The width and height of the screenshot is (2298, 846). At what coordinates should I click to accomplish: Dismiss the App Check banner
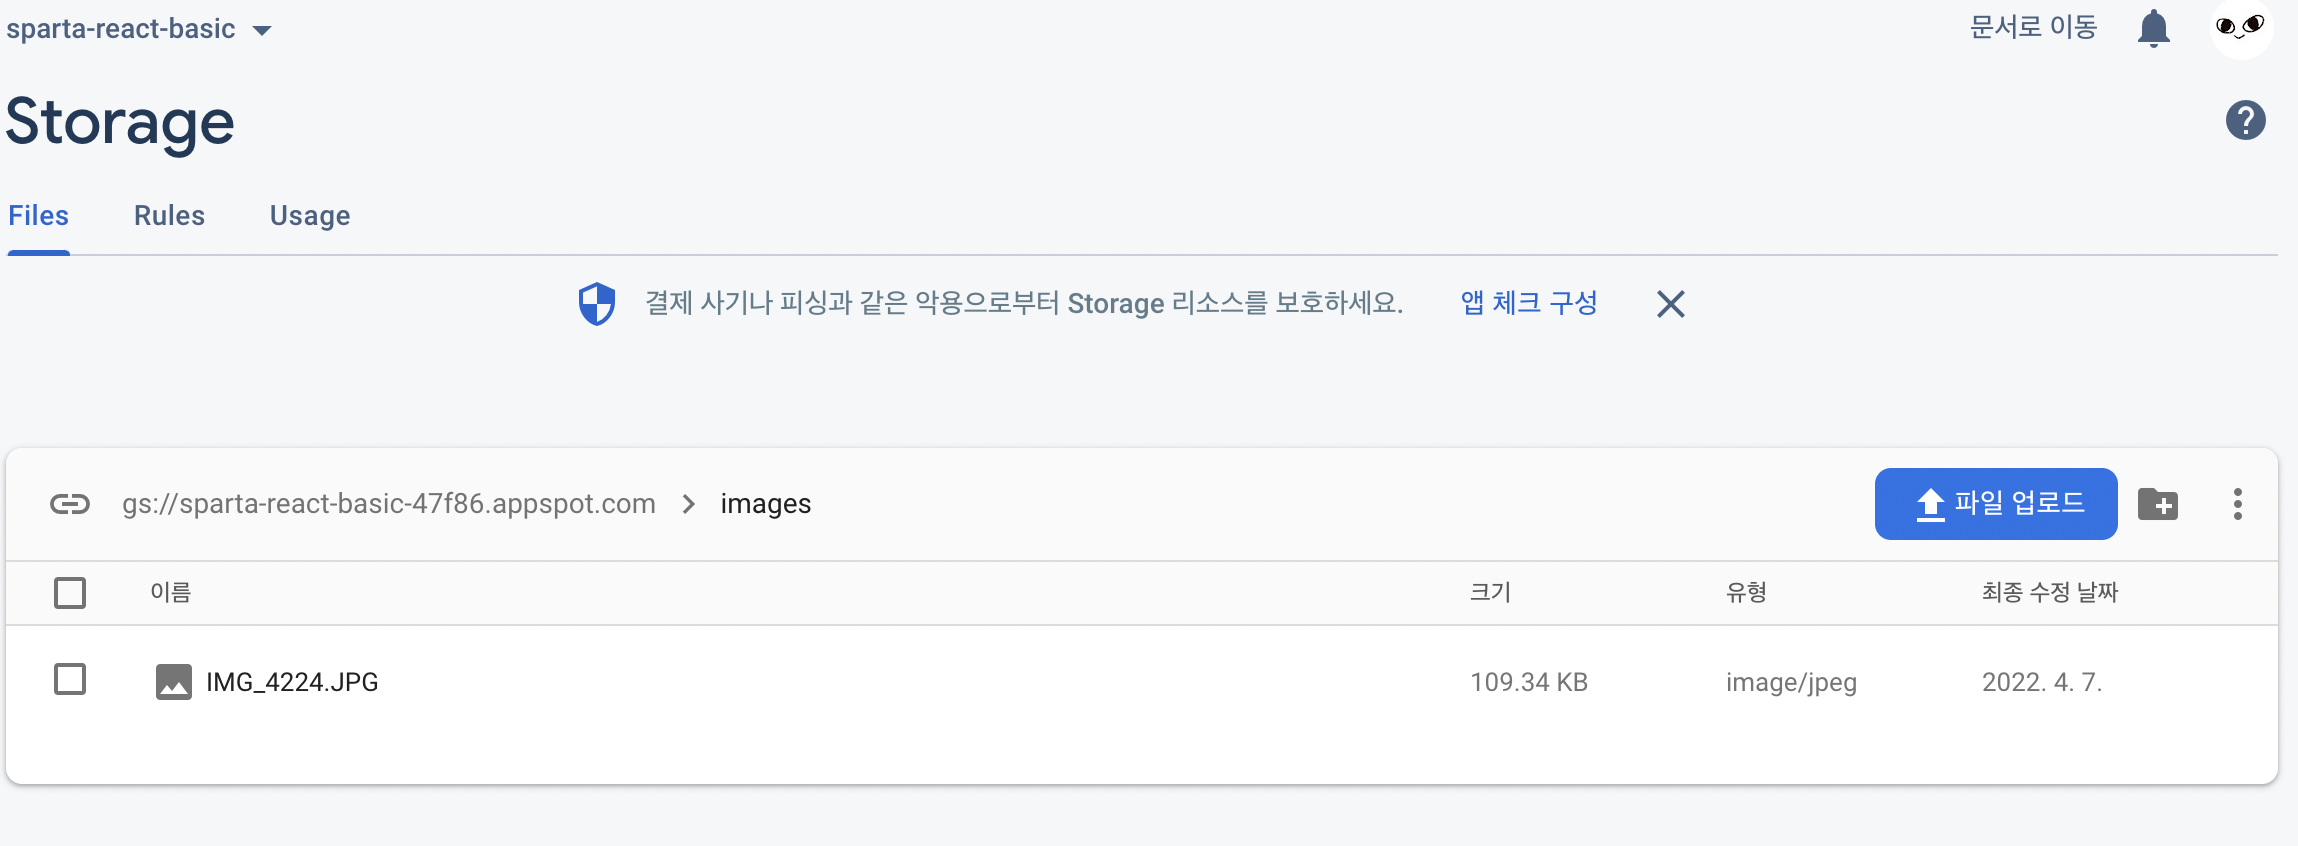click(x=1670, y=303)
